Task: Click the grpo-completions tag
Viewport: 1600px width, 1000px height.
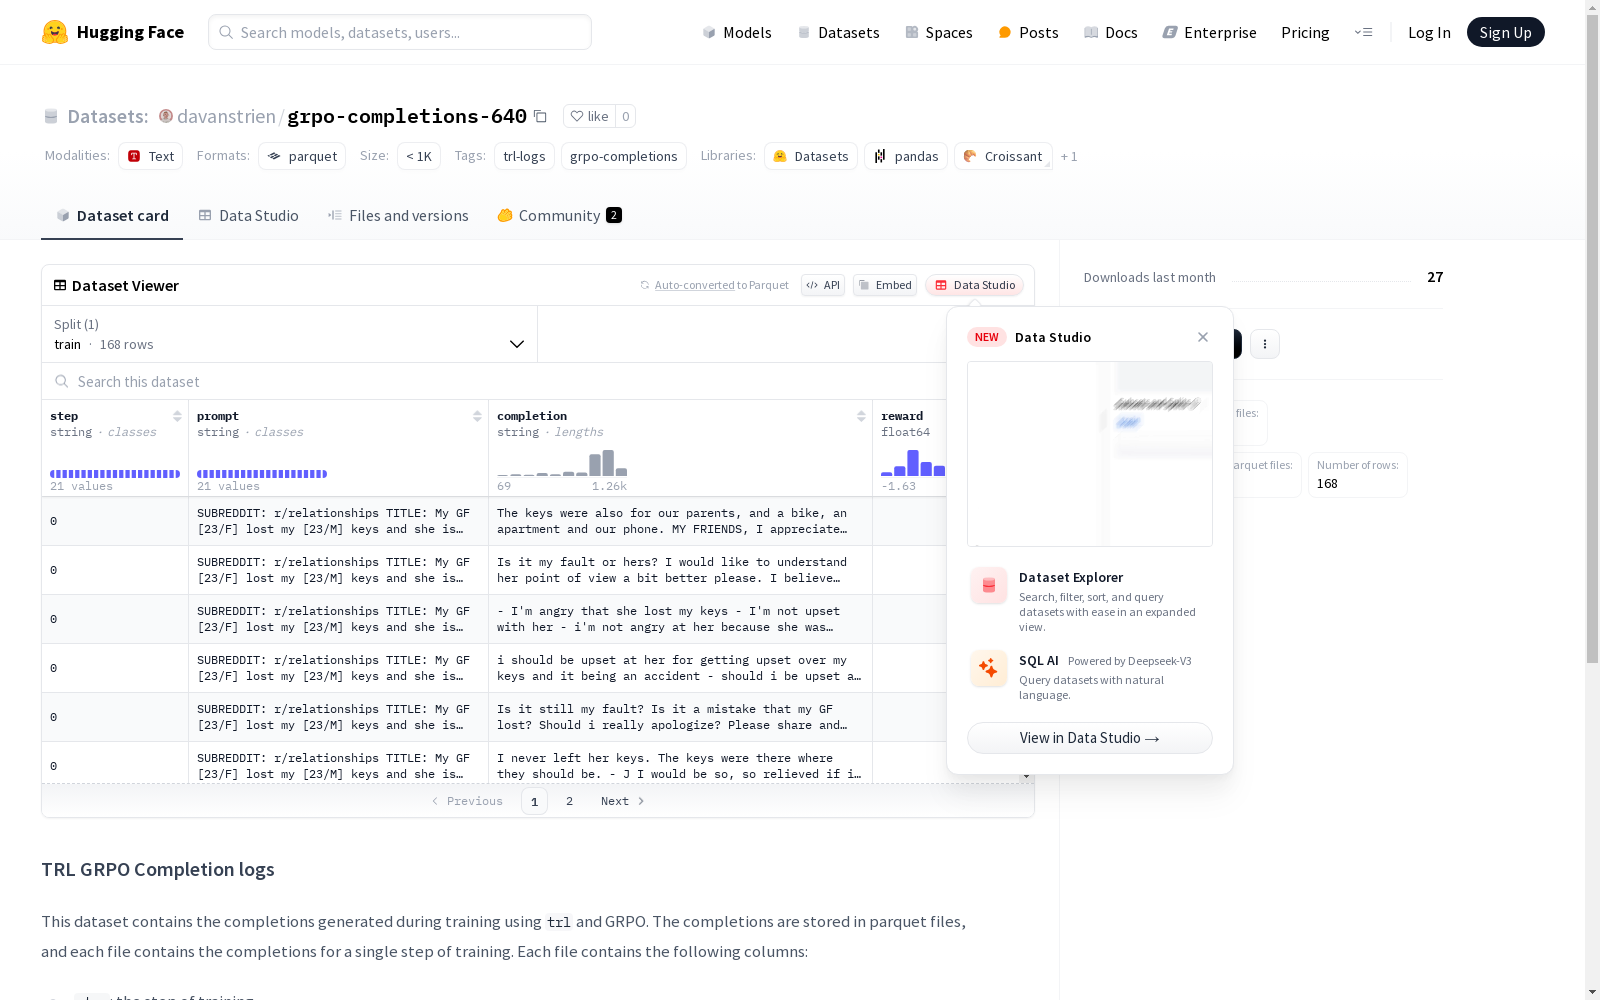Action: [x=624, y=156]
